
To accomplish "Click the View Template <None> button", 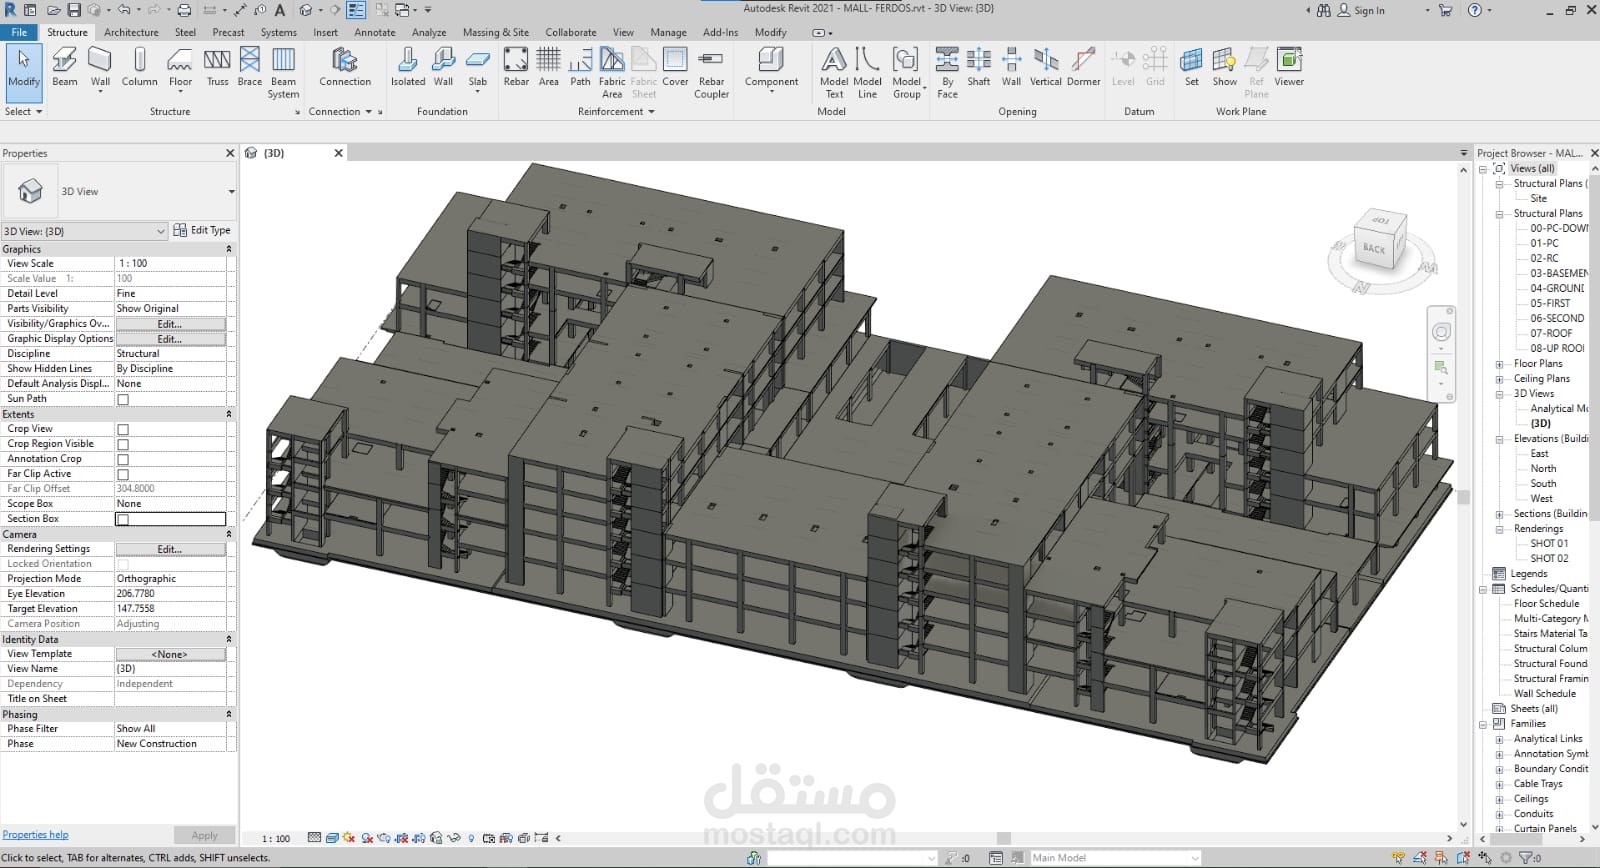I will point(170,654).
